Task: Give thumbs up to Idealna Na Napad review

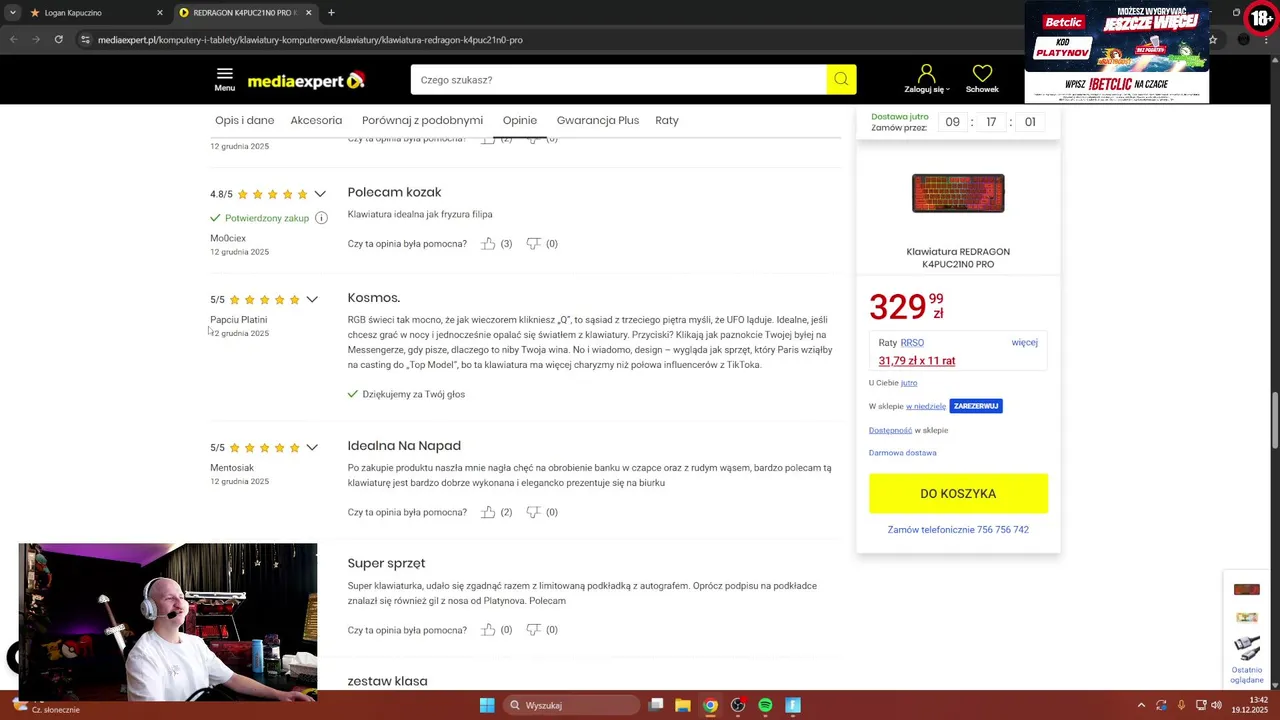Action: click(x=488, y=512)
